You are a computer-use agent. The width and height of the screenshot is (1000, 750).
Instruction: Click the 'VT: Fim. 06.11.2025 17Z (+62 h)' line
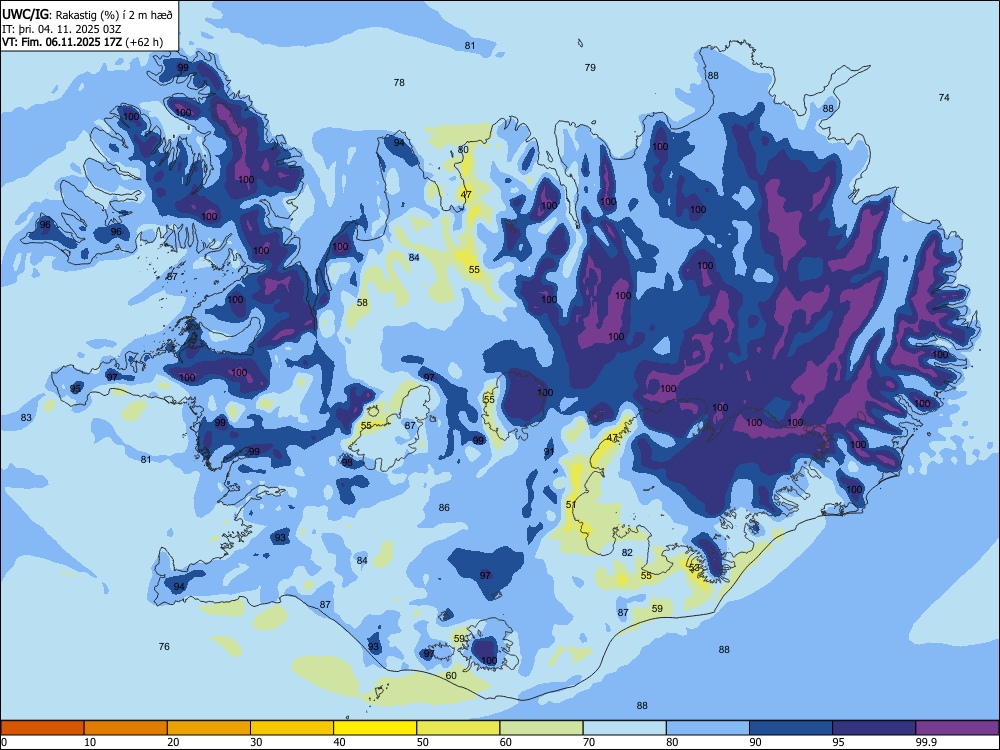pos(82,43)
